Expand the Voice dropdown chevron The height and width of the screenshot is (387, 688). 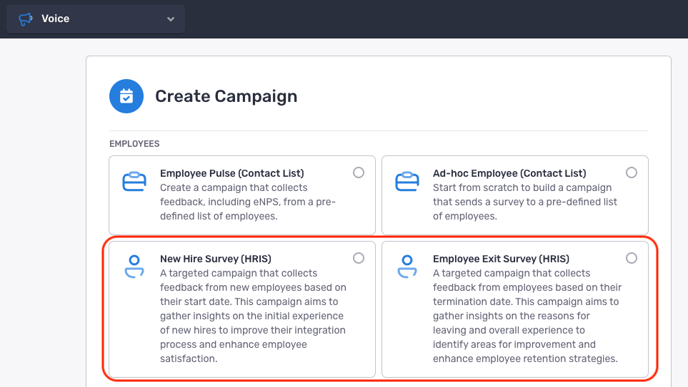coord(171,19)
